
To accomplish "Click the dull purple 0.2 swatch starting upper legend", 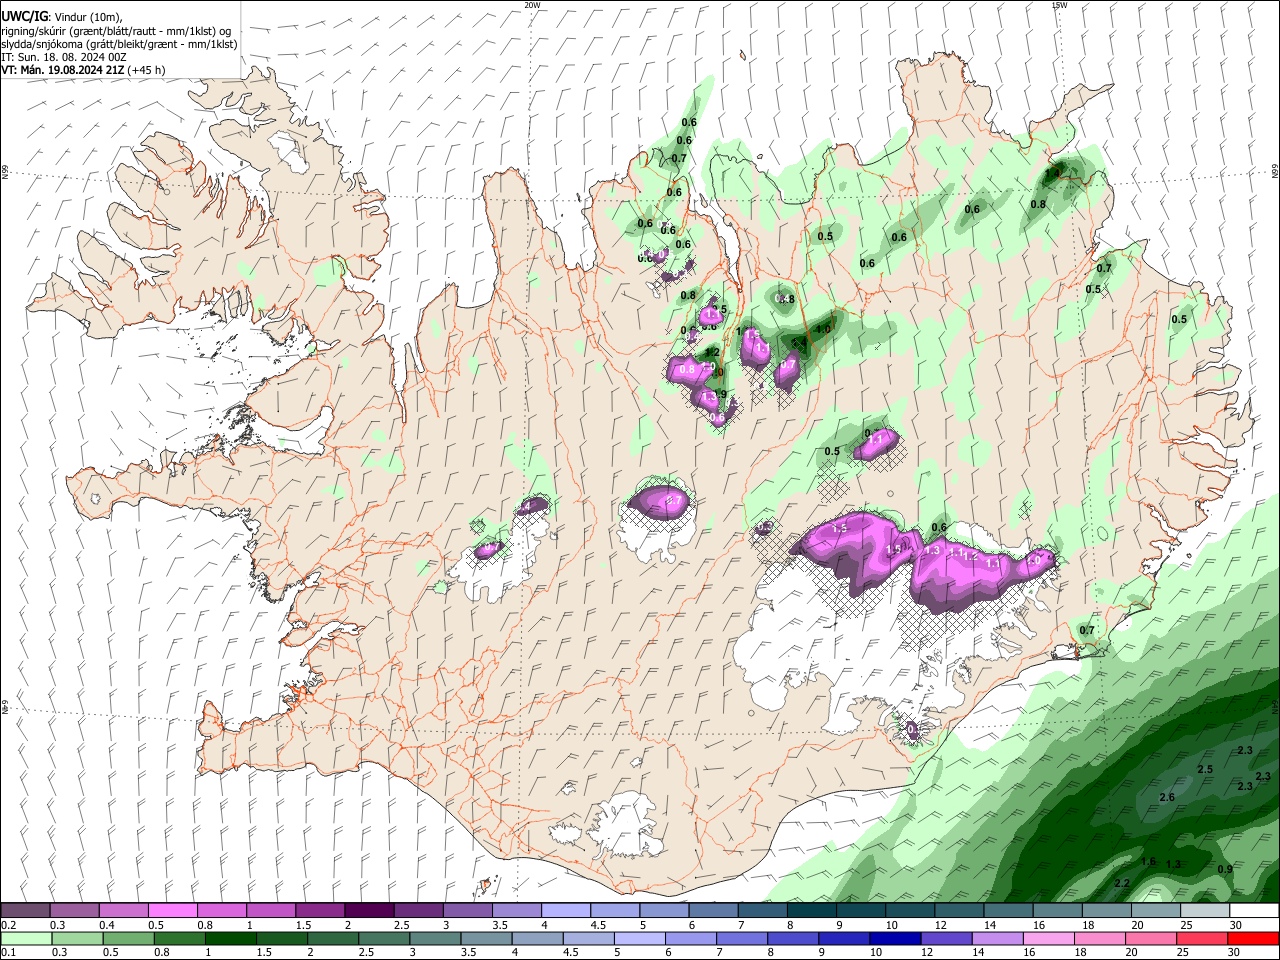I will click(x=25, y=911).
